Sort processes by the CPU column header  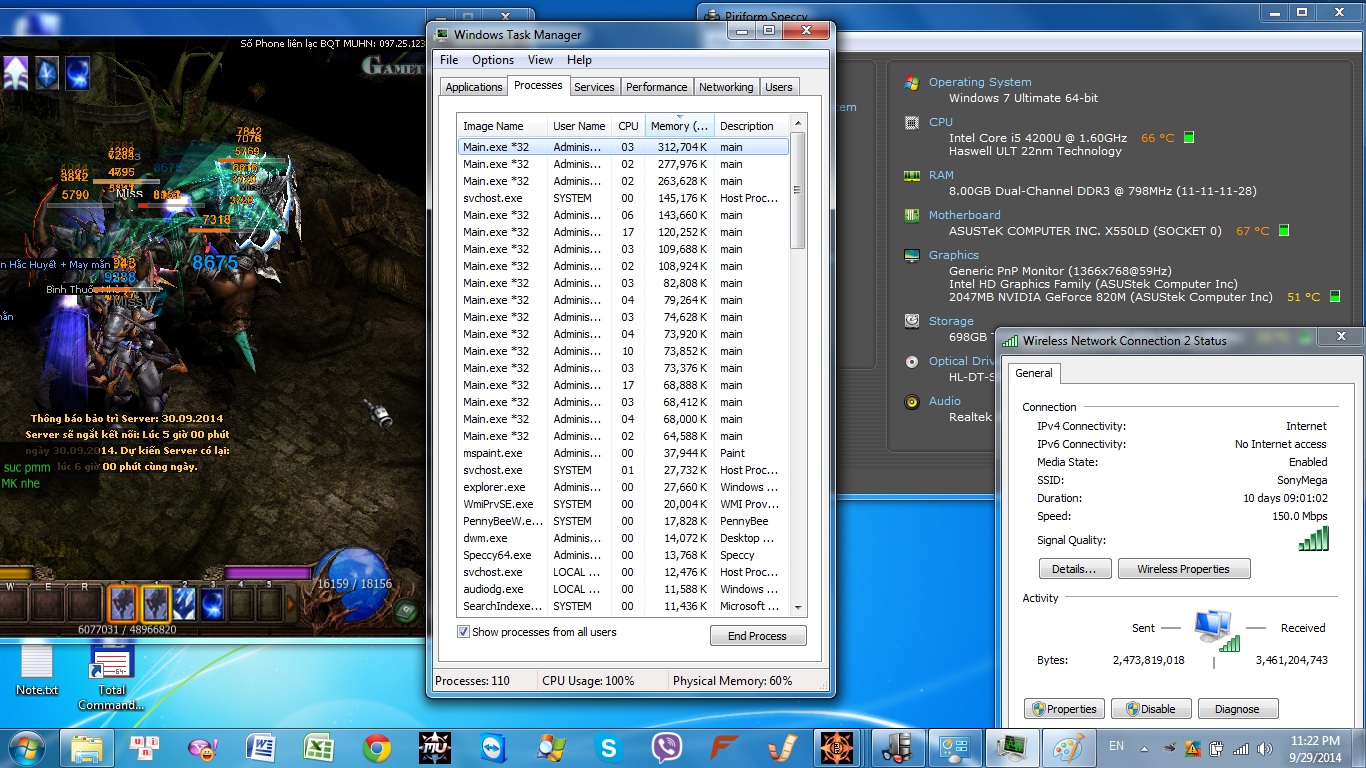click(x=629, y=126)
